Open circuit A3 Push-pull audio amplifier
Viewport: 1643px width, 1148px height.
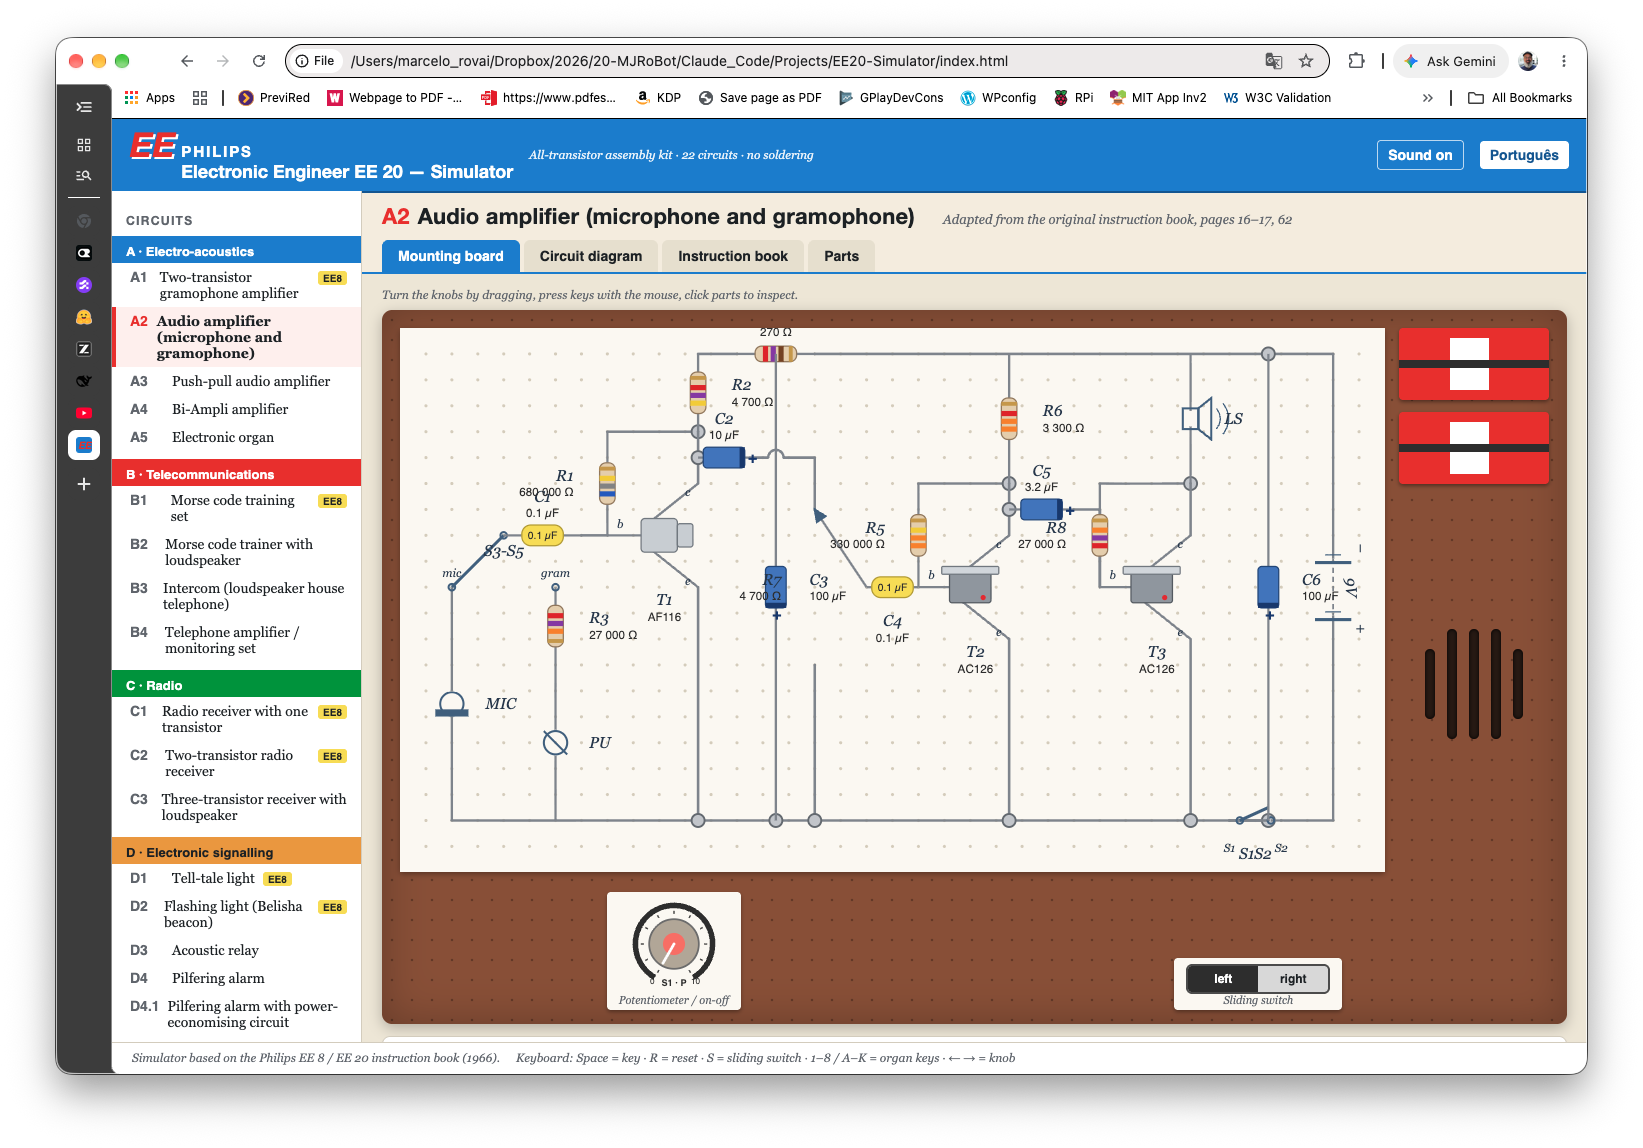point(236,381)
